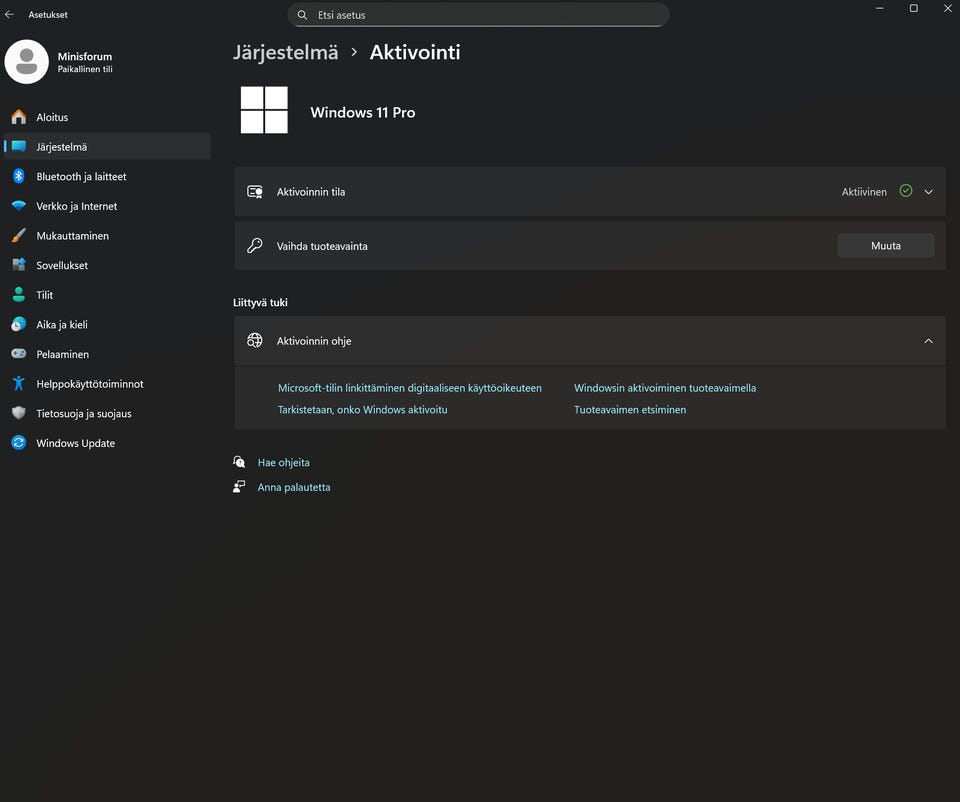Click the Pelaaminen gamepad icon
Image resolution: width=960 pixels, height=802 pixels.
[19, 354]
